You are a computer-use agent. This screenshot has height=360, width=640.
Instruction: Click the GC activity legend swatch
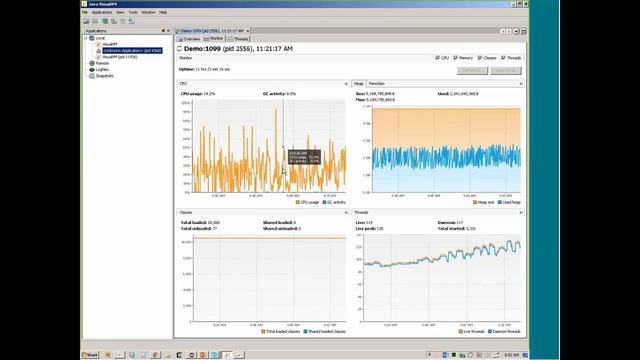[x=324, y=202]
